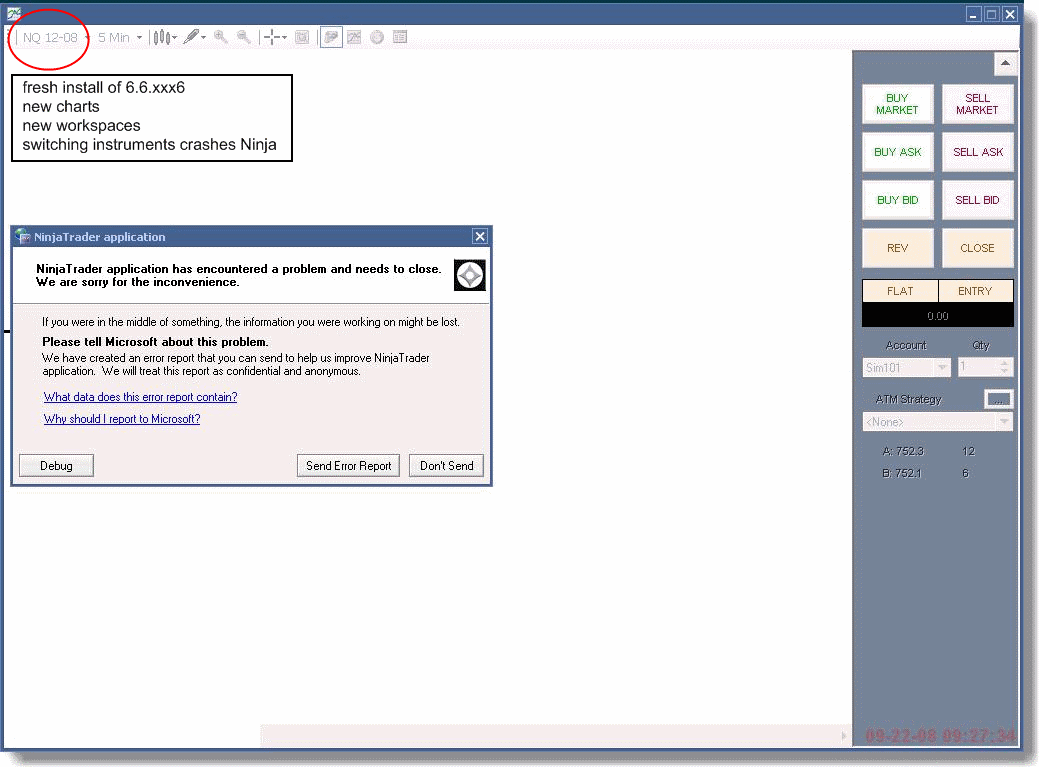Image resolution: width=1039 pixels, height=767 pixels.
Task: Click the NinjaTrader logo icon in dialog
Action: 470,276
